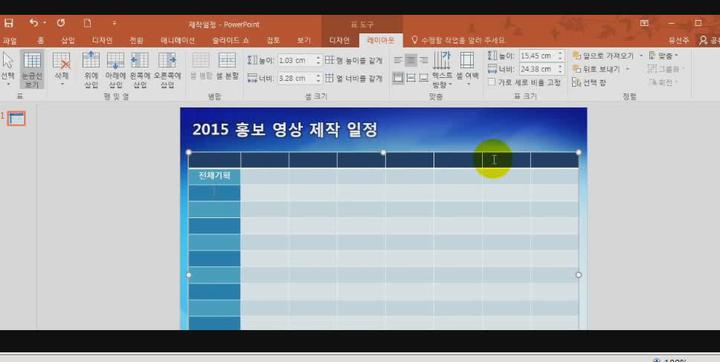
Task: Open the 뒤로 보내기 dropdown arrow
Action: point(628,69)
